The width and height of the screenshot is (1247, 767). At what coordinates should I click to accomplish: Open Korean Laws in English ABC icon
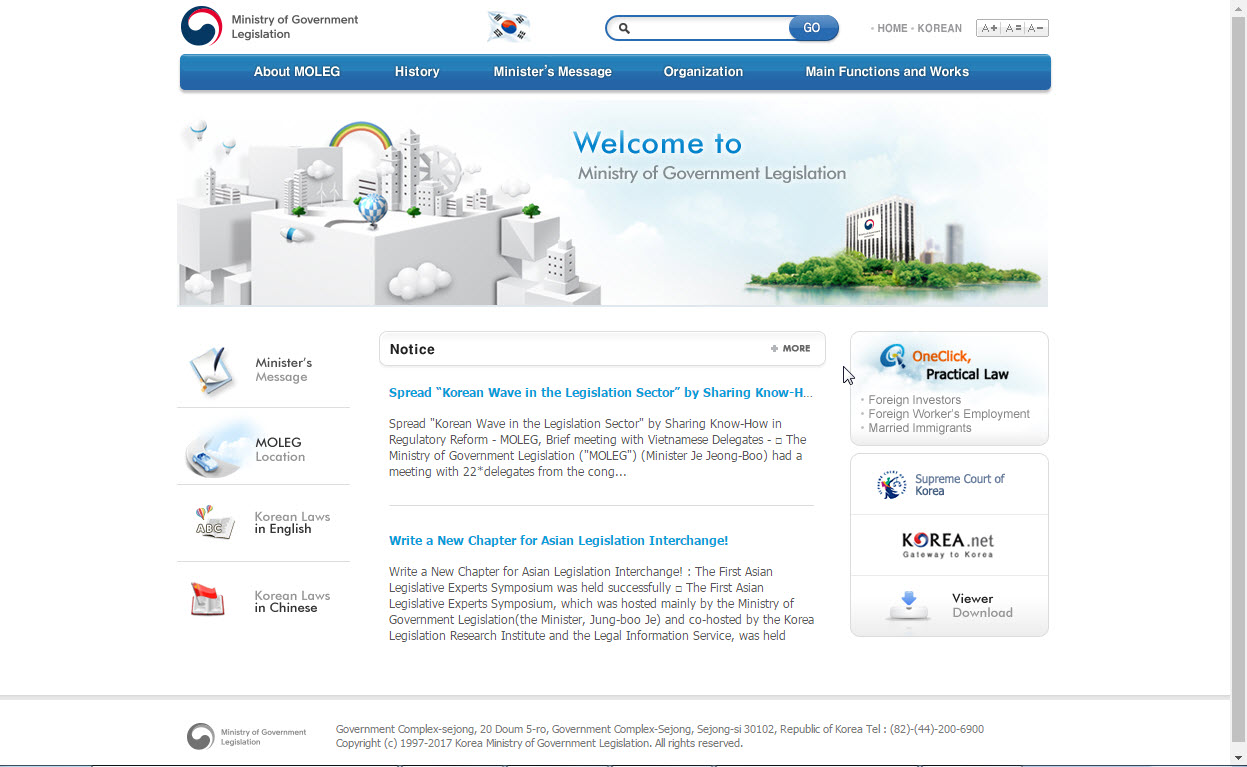click(212, 523)
